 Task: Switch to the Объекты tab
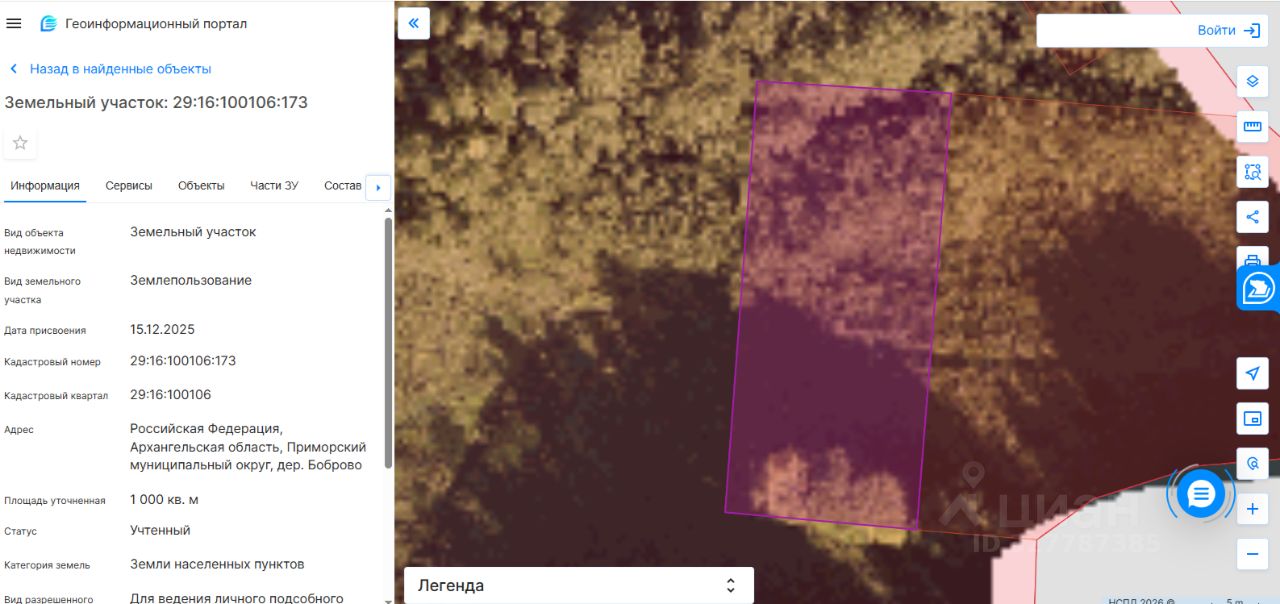(201, 186)
